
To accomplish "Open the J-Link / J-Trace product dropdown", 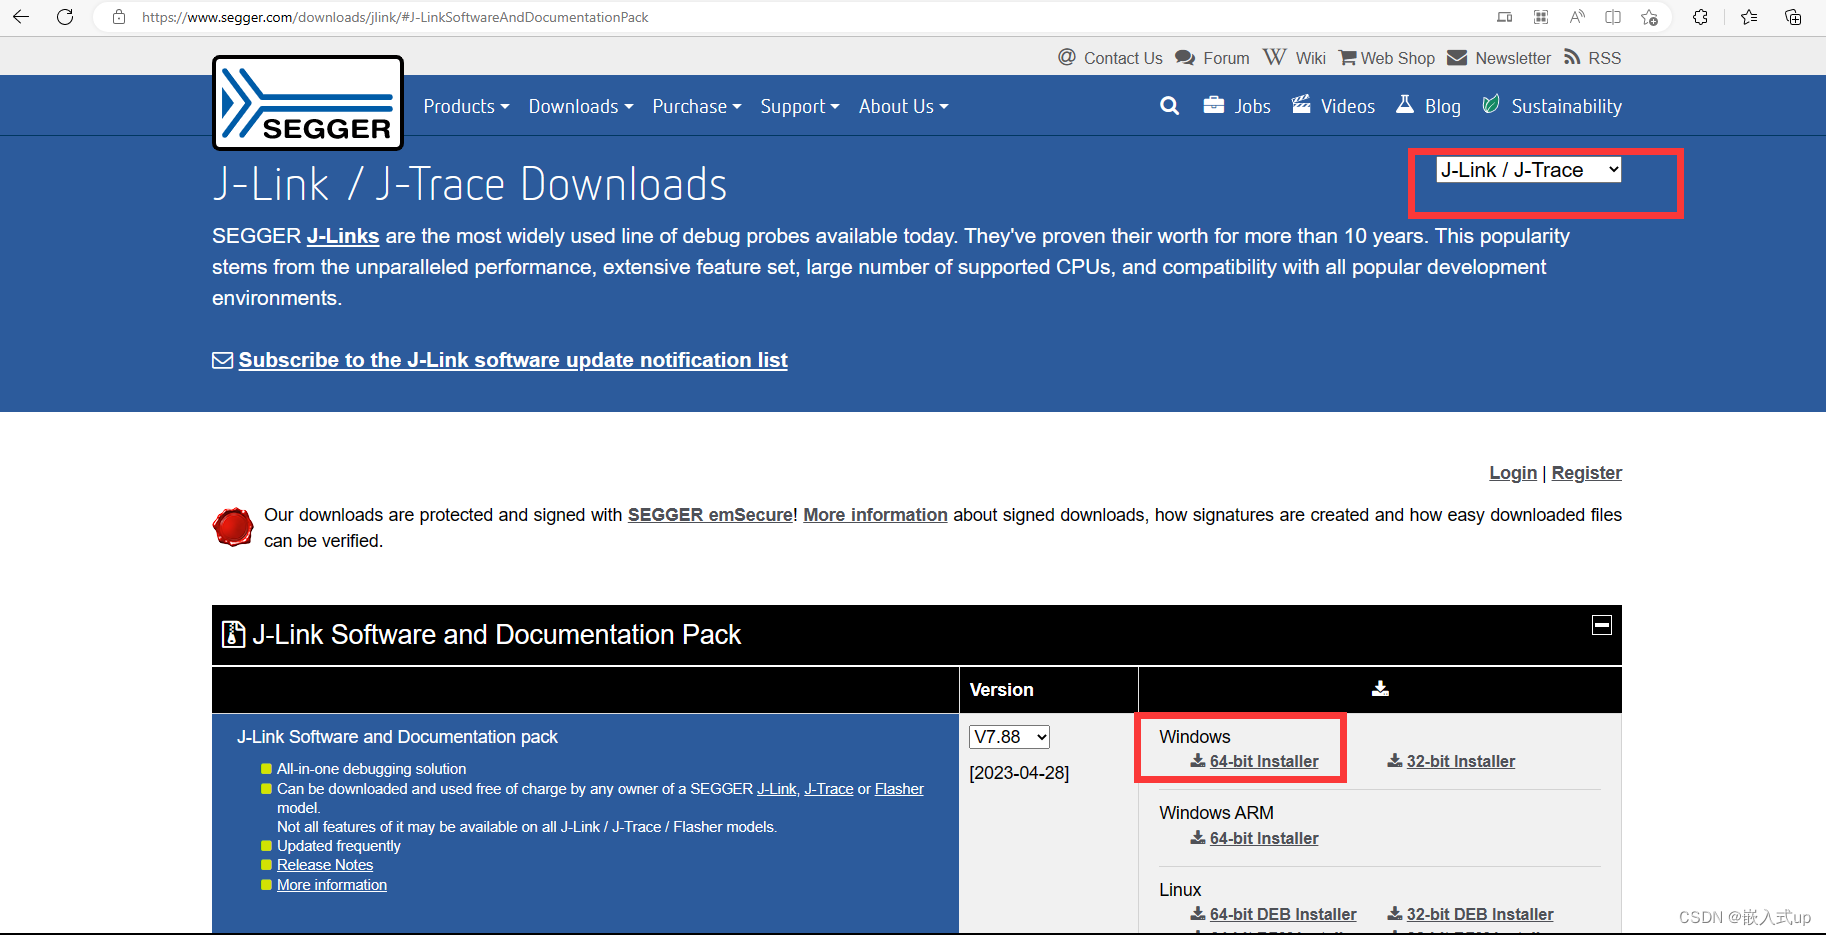I will (1529, 170).
